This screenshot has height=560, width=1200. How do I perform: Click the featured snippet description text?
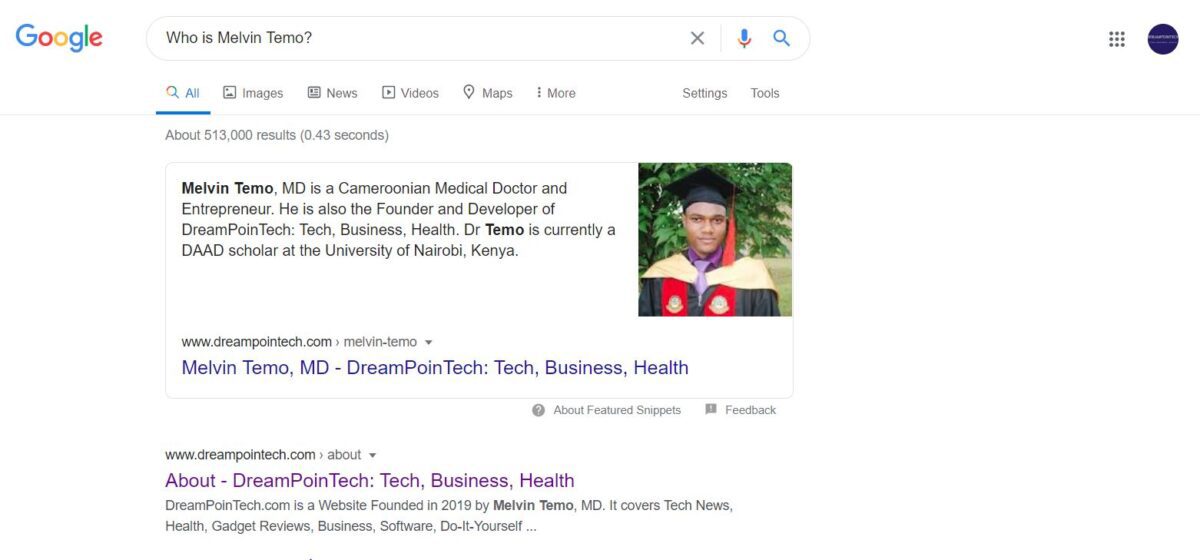click(x=399, y=219)
